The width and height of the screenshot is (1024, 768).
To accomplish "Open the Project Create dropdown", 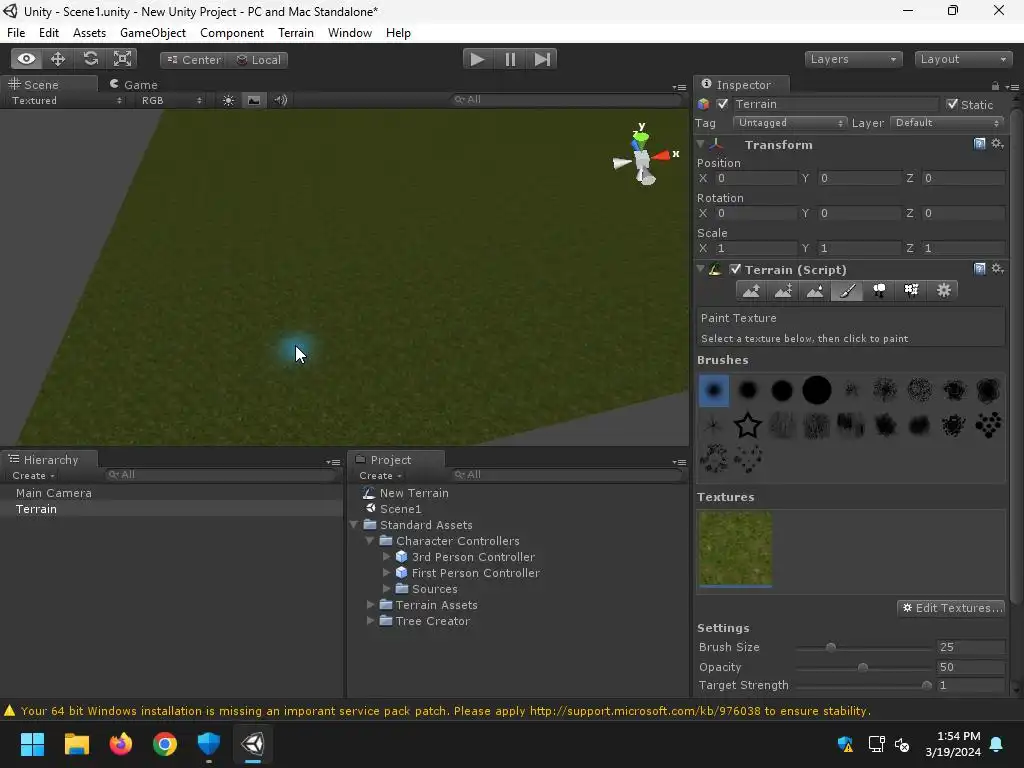I will tap(380, 475).
